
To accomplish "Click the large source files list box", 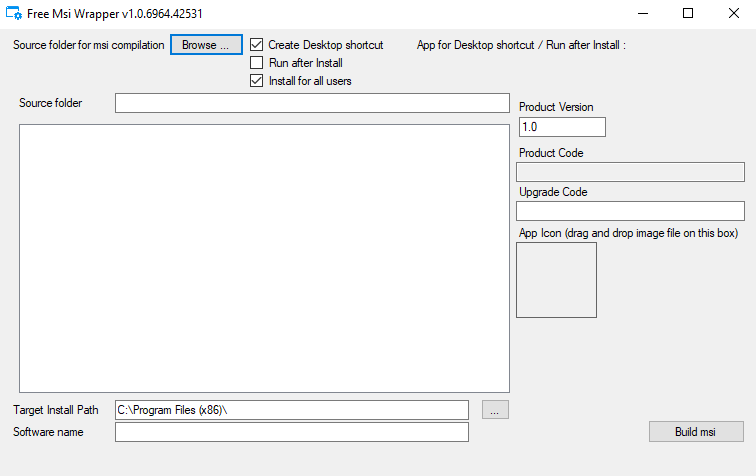I will [x=264, y=258].
